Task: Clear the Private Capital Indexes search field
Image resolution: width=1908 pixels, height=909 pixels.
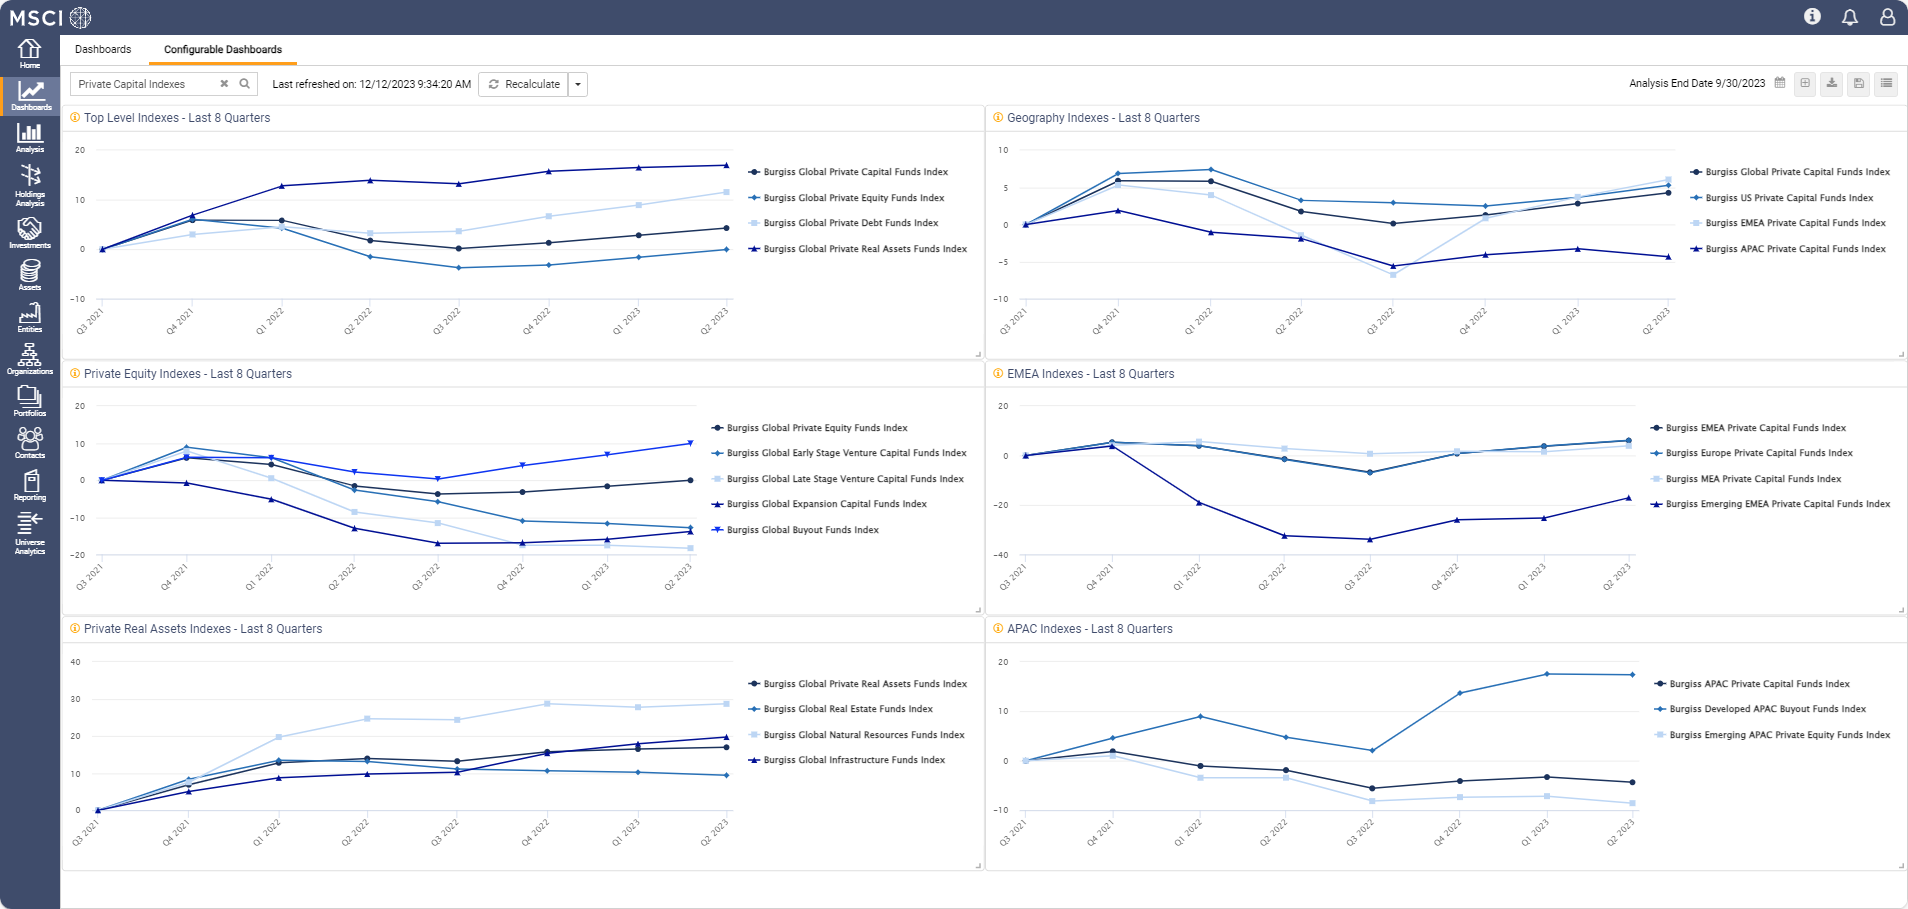Action: [x=224, y=85]
